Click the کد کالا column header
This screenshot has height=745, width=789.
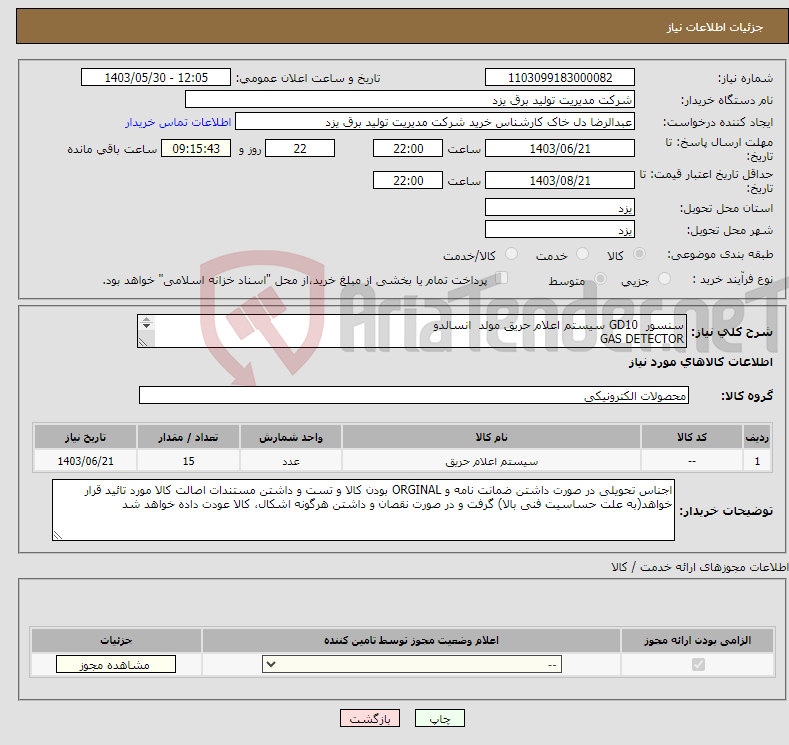pos(692,437)
